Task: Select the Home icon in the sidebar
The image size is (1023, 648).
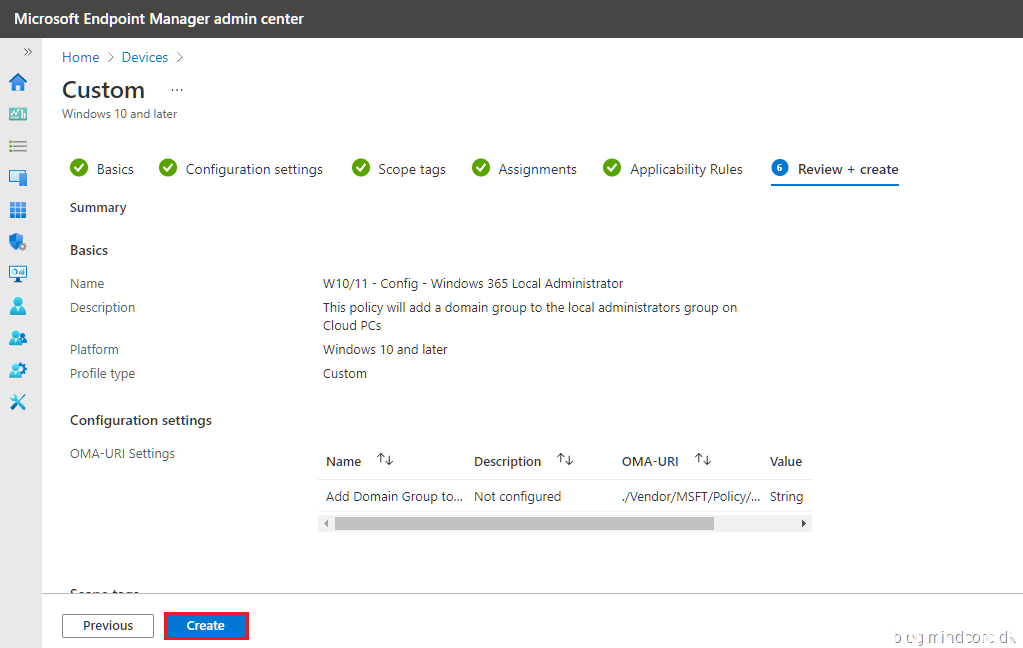Action: pos(18,83)
